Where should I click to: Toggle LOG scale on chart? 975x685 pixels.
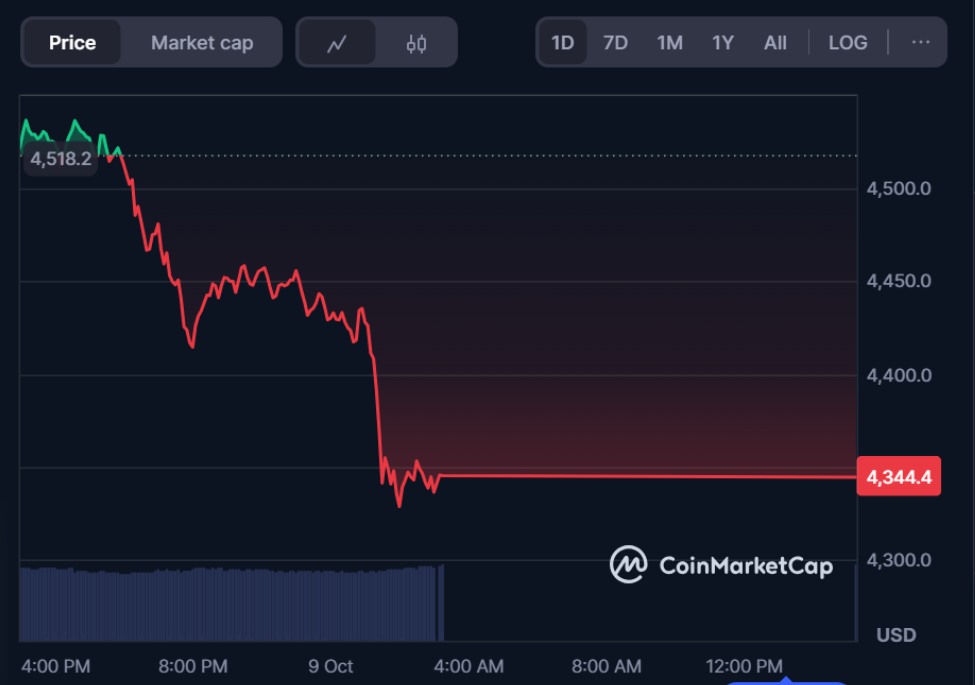point(848,43)
